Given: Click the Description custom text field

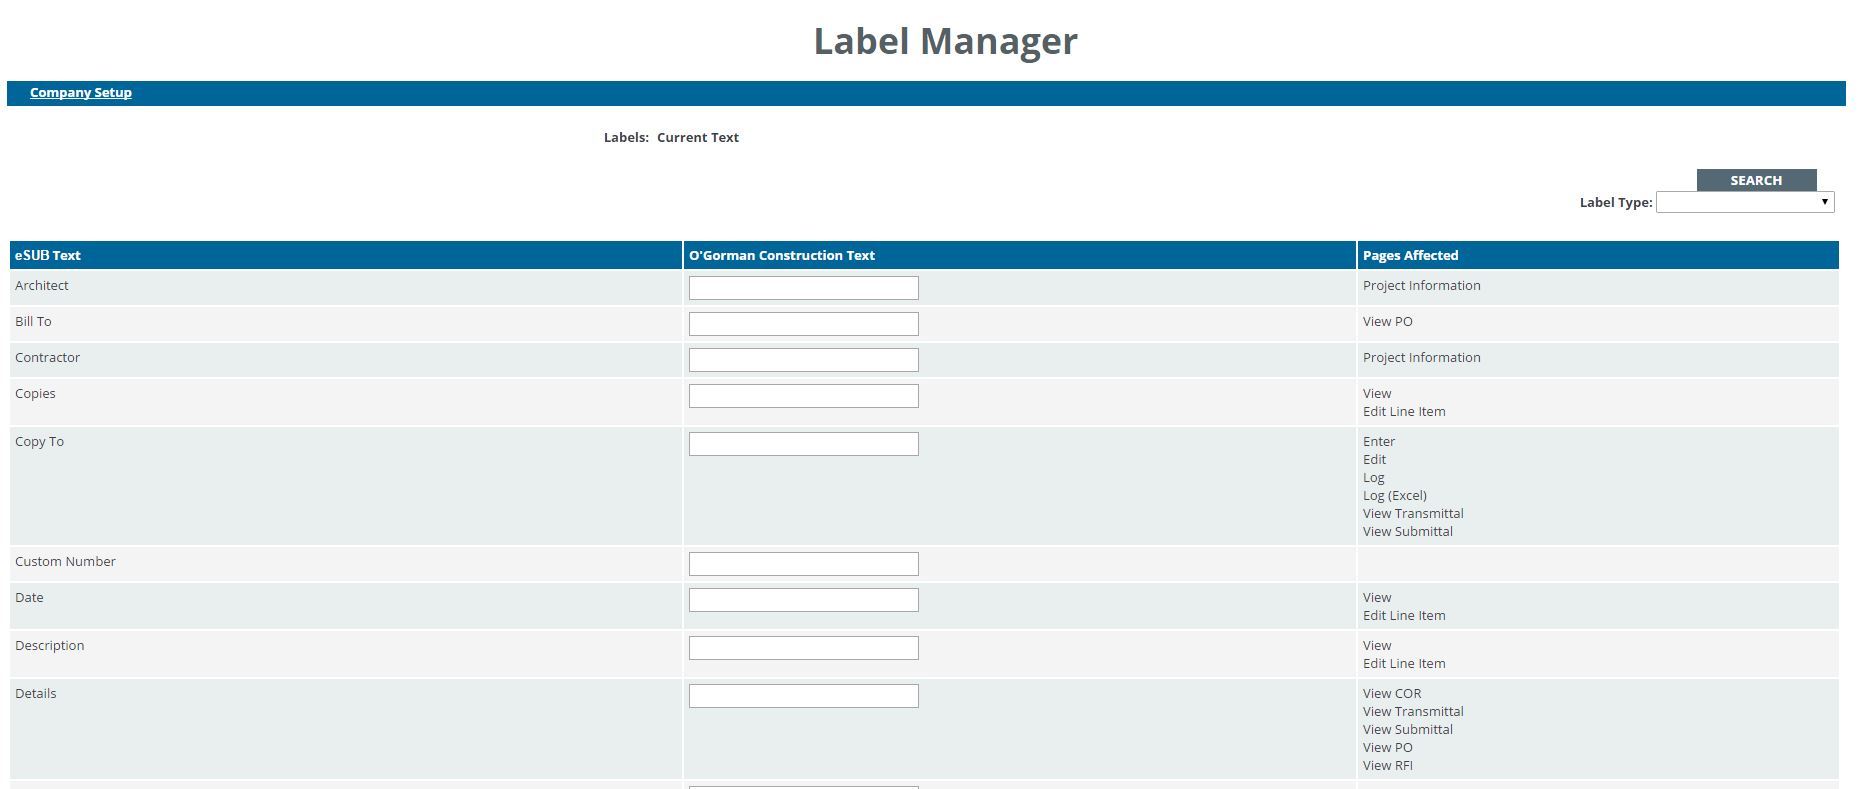Looking at the screenshot, I should tap(803, 648).
